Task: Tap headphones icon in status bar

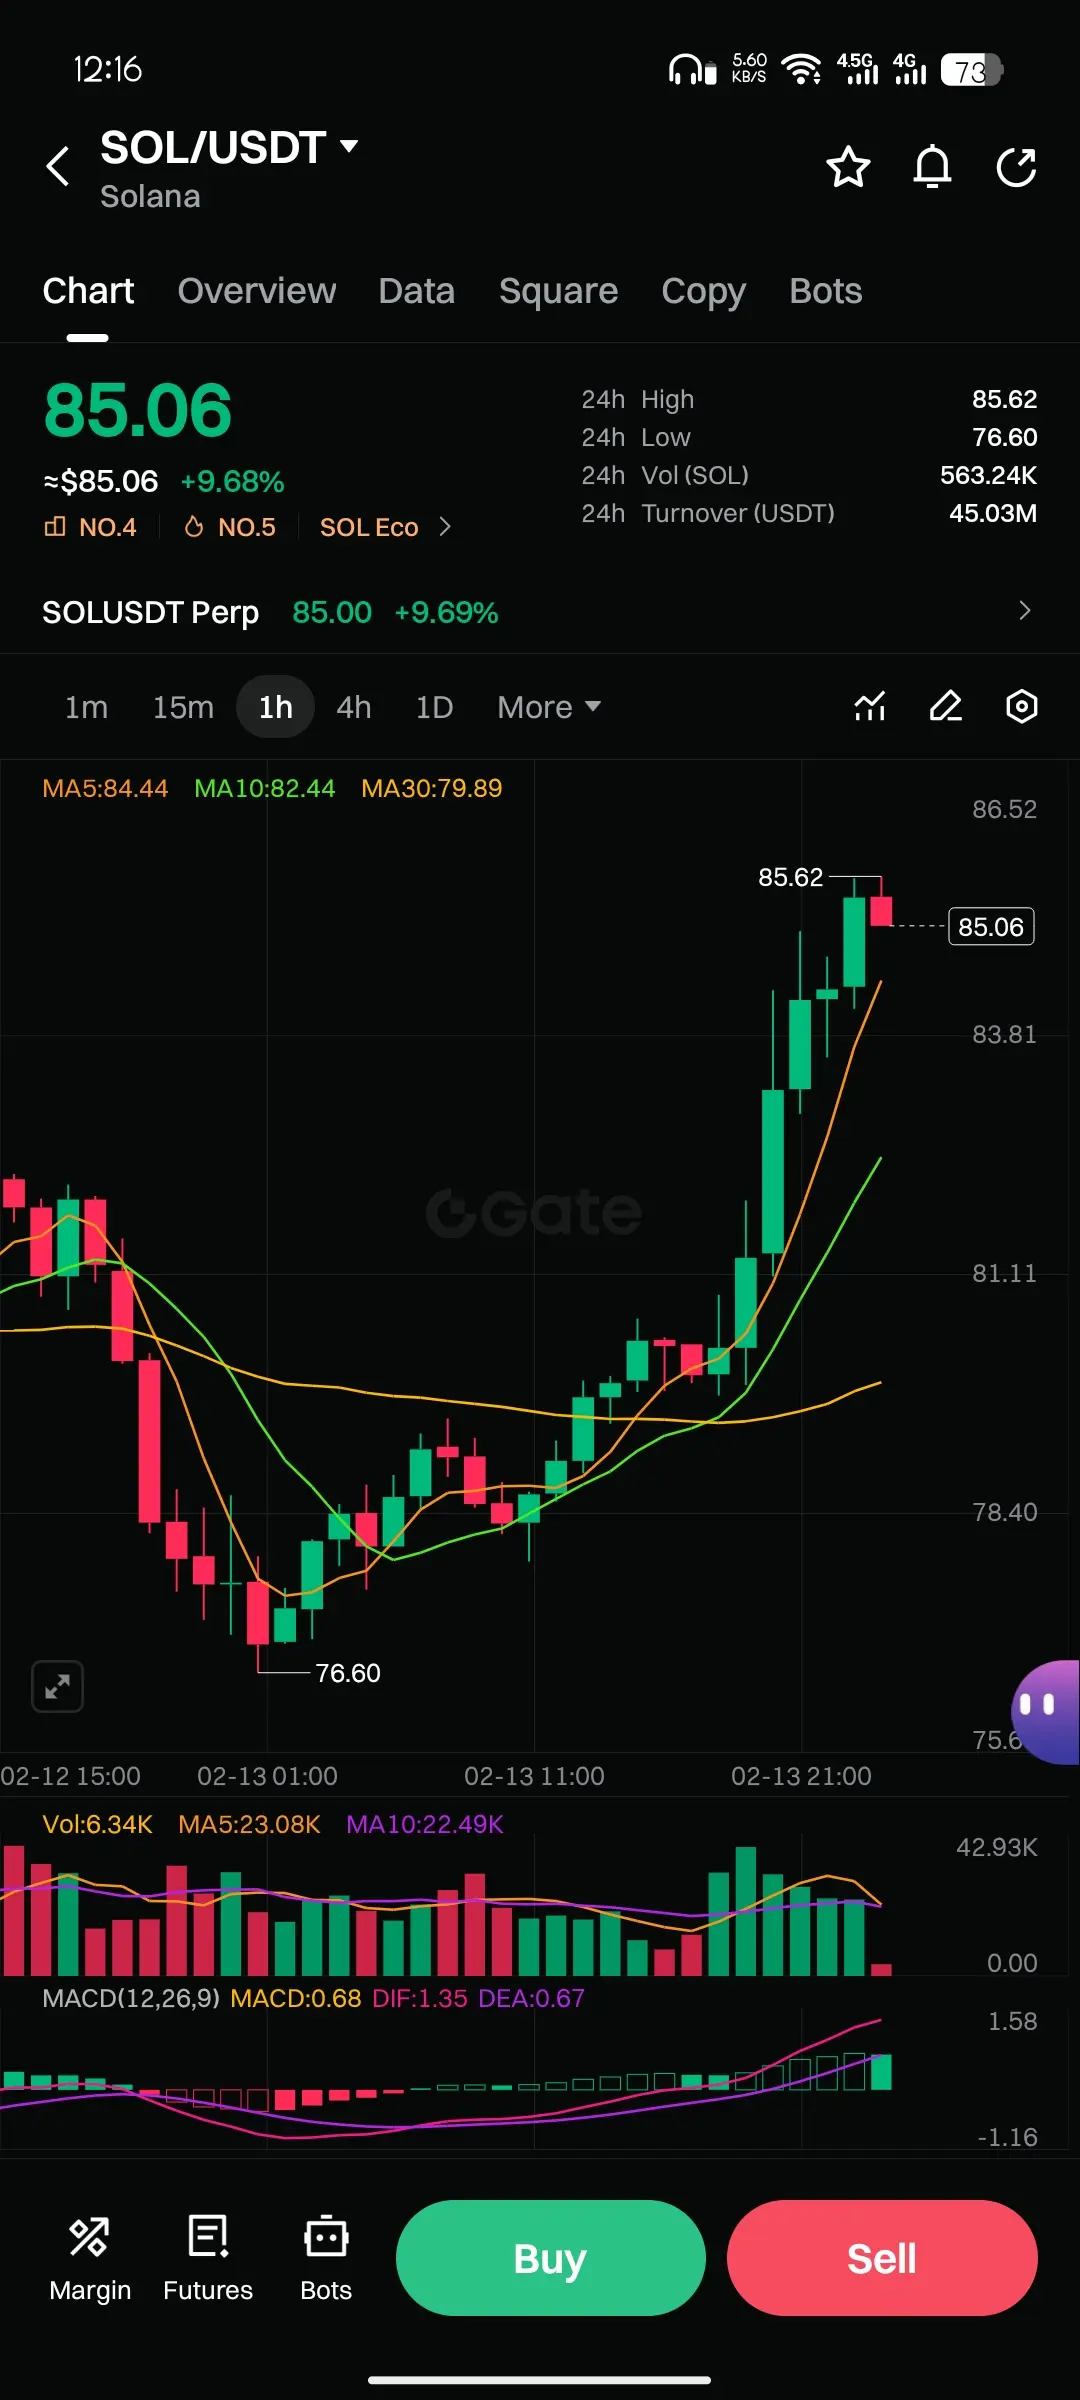Action: click(x=693, y=70)
